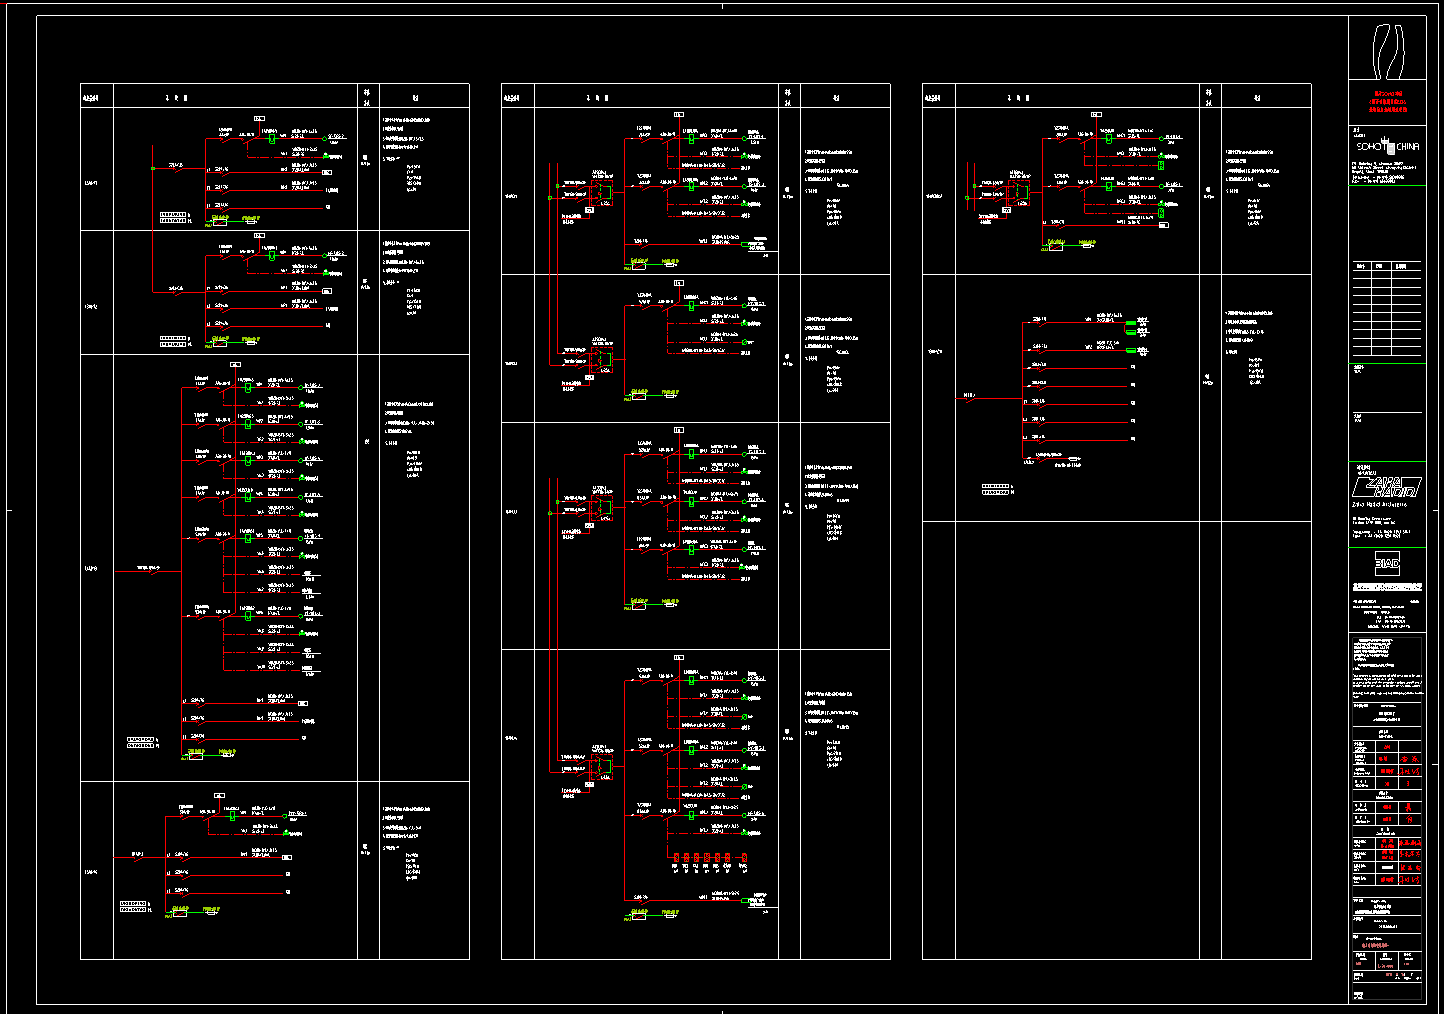1444x1014 pixels.
Task: Click the white label boxes in right sheet's second panel
Action: [995, 490]
